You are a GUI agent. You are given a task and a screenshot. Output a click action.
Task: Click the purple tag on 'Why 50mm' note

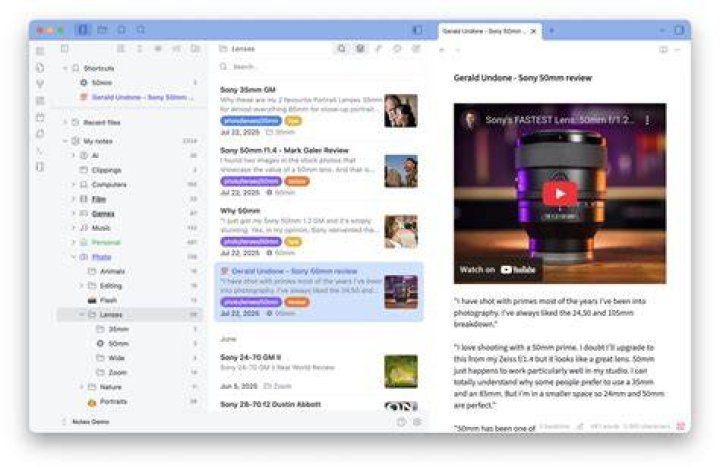coord(251,241)
